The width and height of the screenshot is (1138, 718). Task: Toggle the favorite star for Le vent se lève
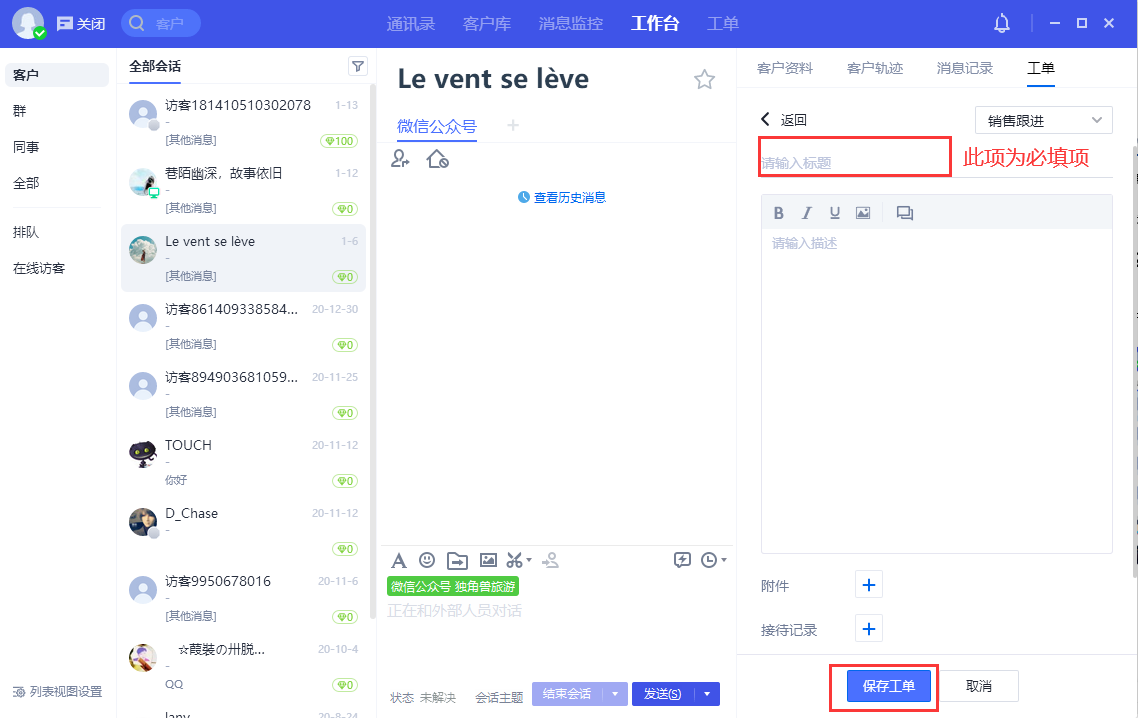[704, 79]
